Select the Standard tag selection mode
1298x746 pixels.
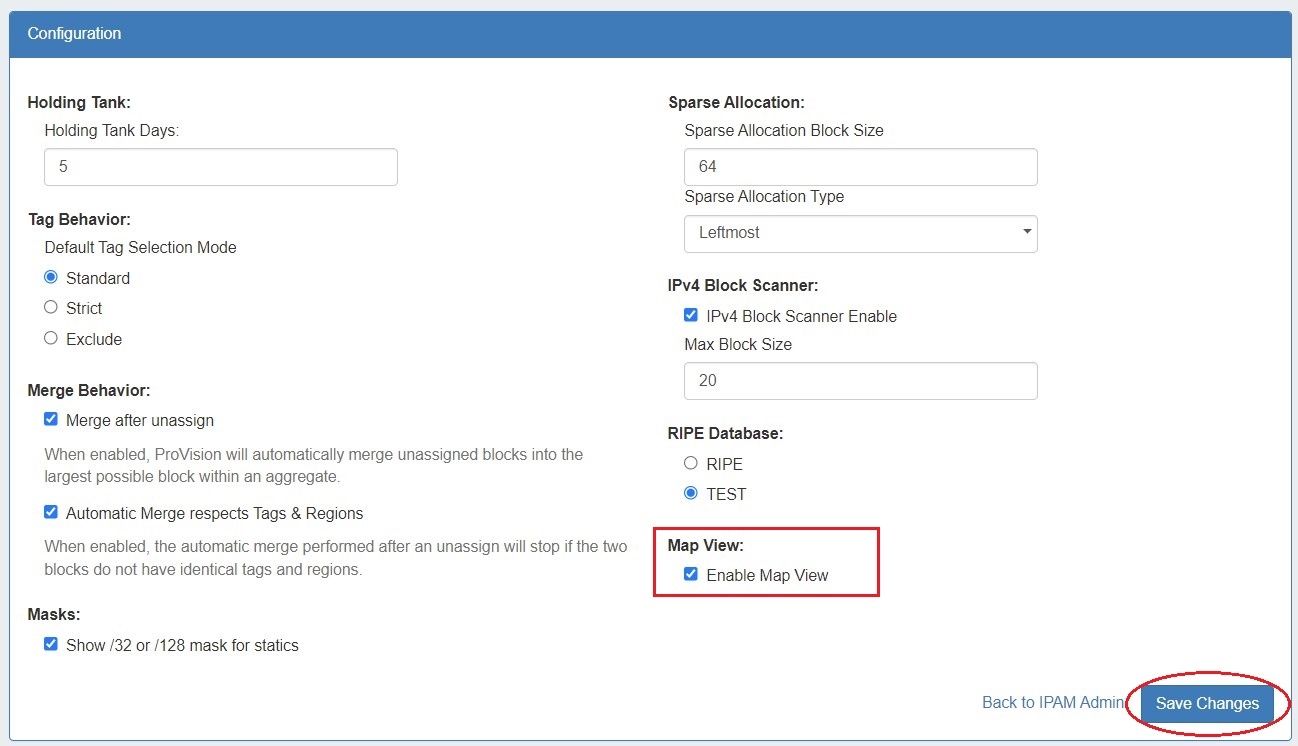(51, 277)
